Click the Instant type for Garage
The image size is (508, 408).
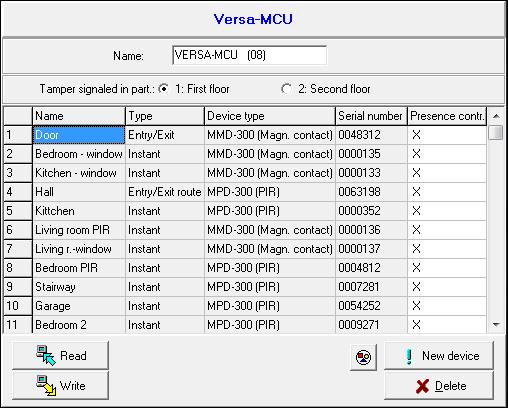coord(165,306)
